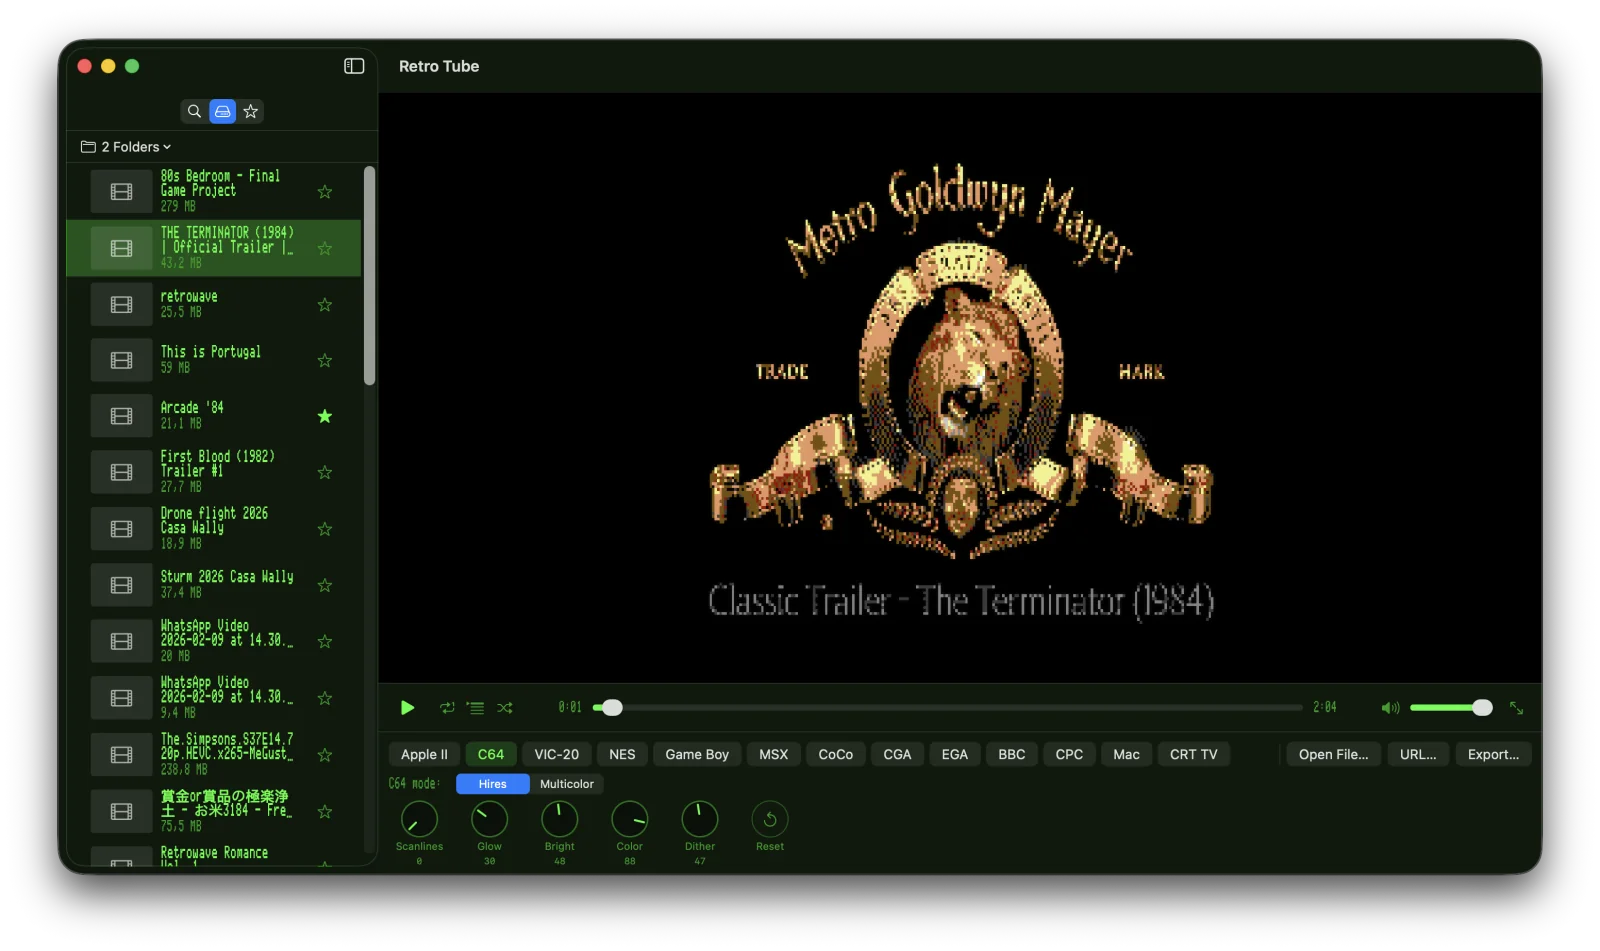The width and height of the screenshot is (1600, 951).
Task: Select Multicolor C64 mode
Action: tap(567, 784)
